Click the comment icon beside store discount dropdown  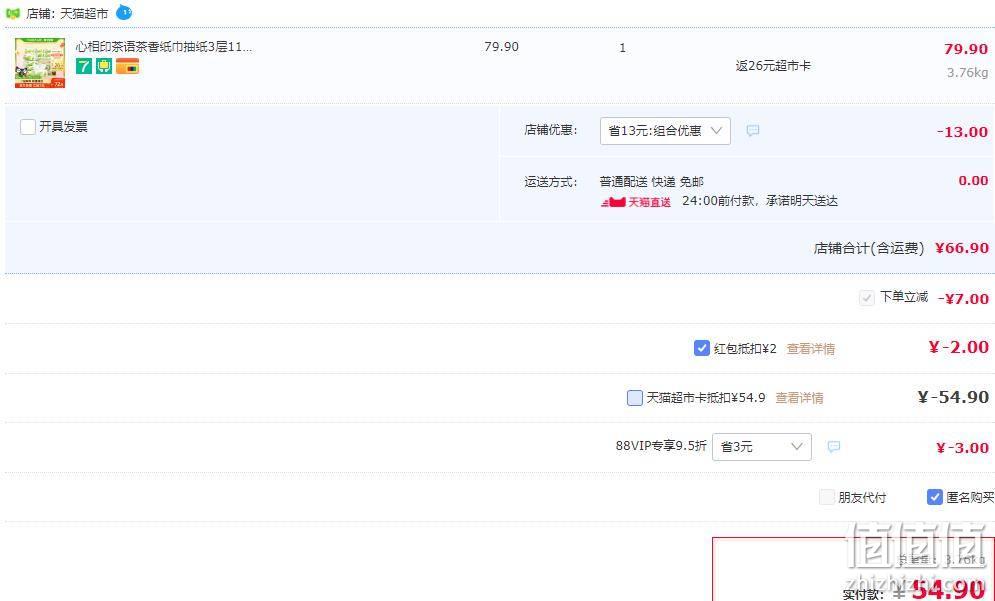click(x=753, y=131)
